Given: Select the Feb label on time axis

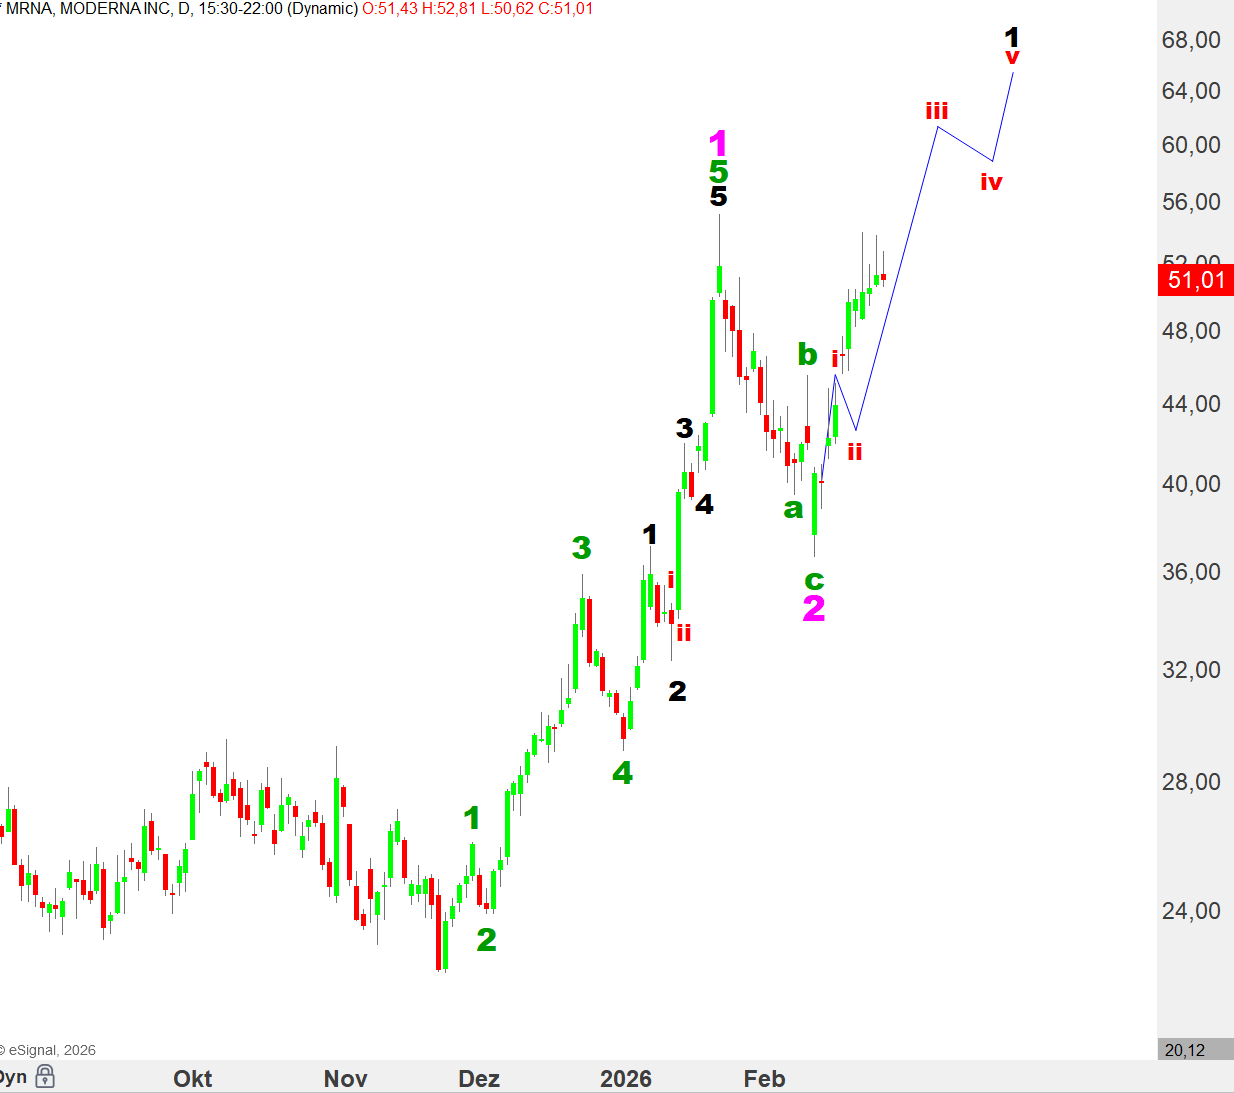Looking at the screenshot, I should click(764, 1079).
